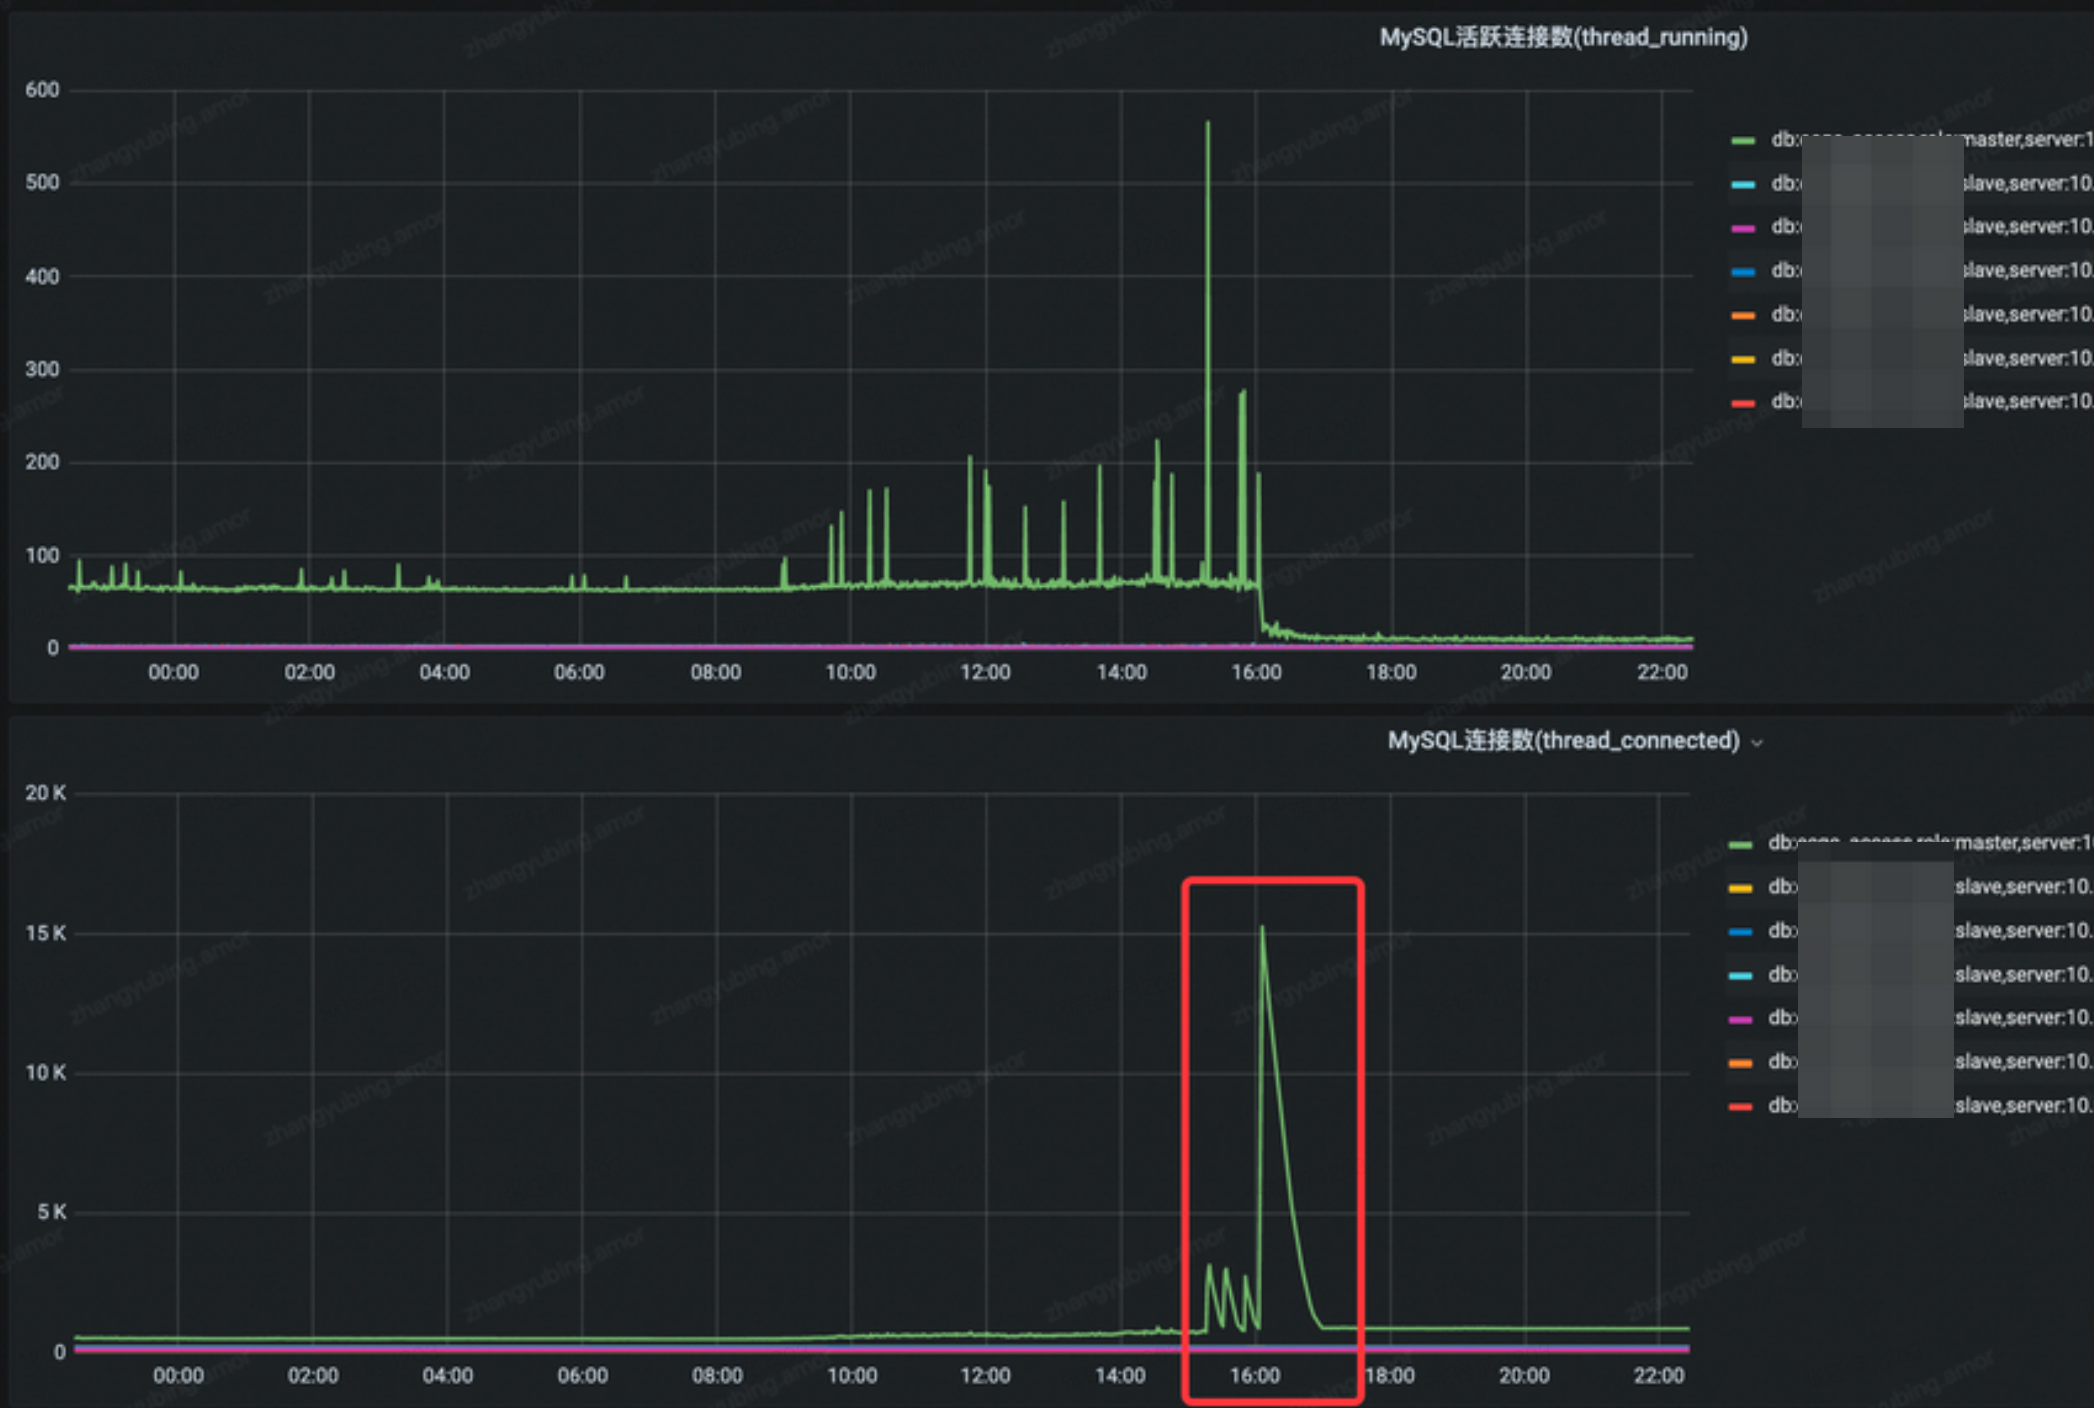Click the 100 y-axis label in thread_running panel
2094x1408 pixels.
[42, 555]
